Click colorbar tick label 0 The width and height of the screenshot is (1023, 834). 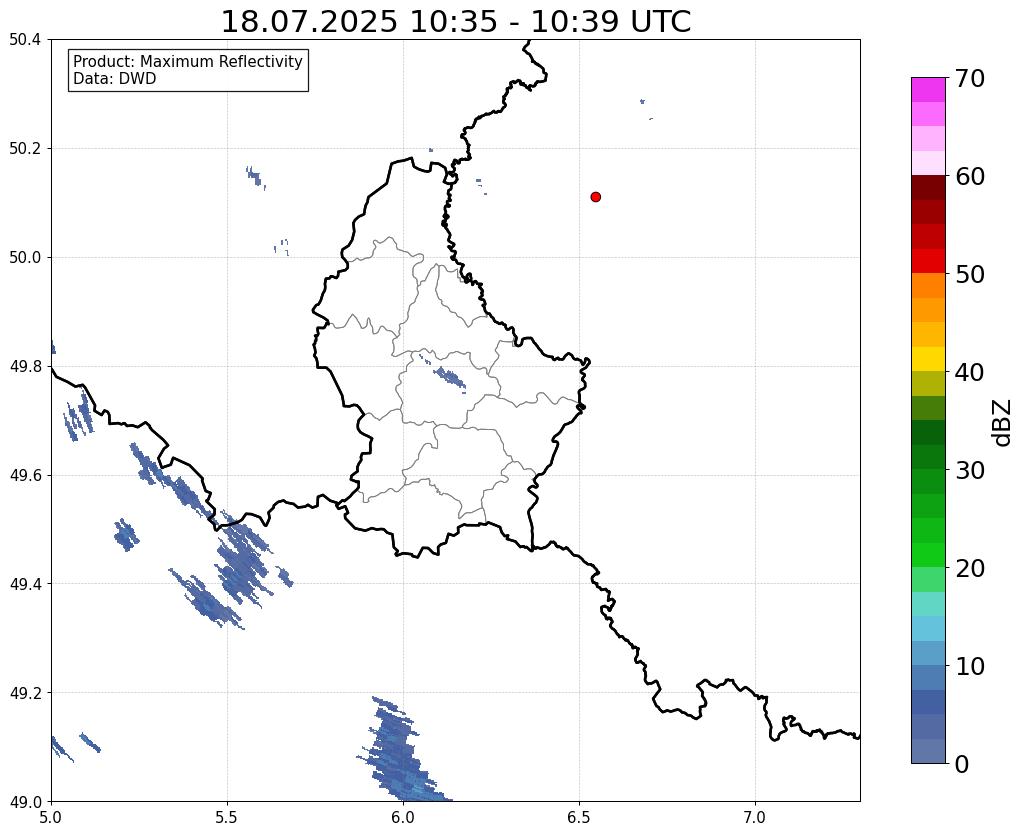point(962,764)
